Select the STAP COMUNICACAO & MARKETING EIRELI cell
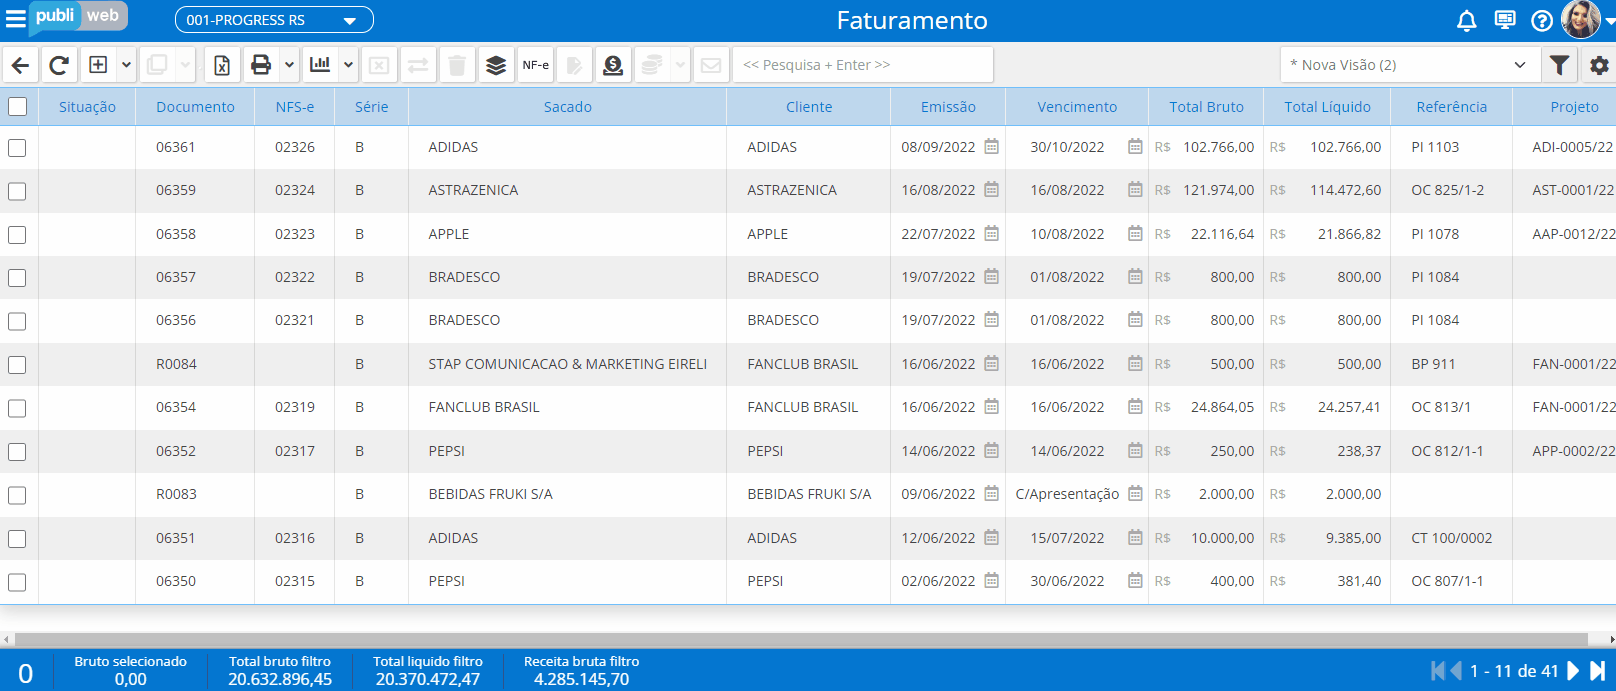Viewport: 1616px width, 691px height. [x=567, y=364]
